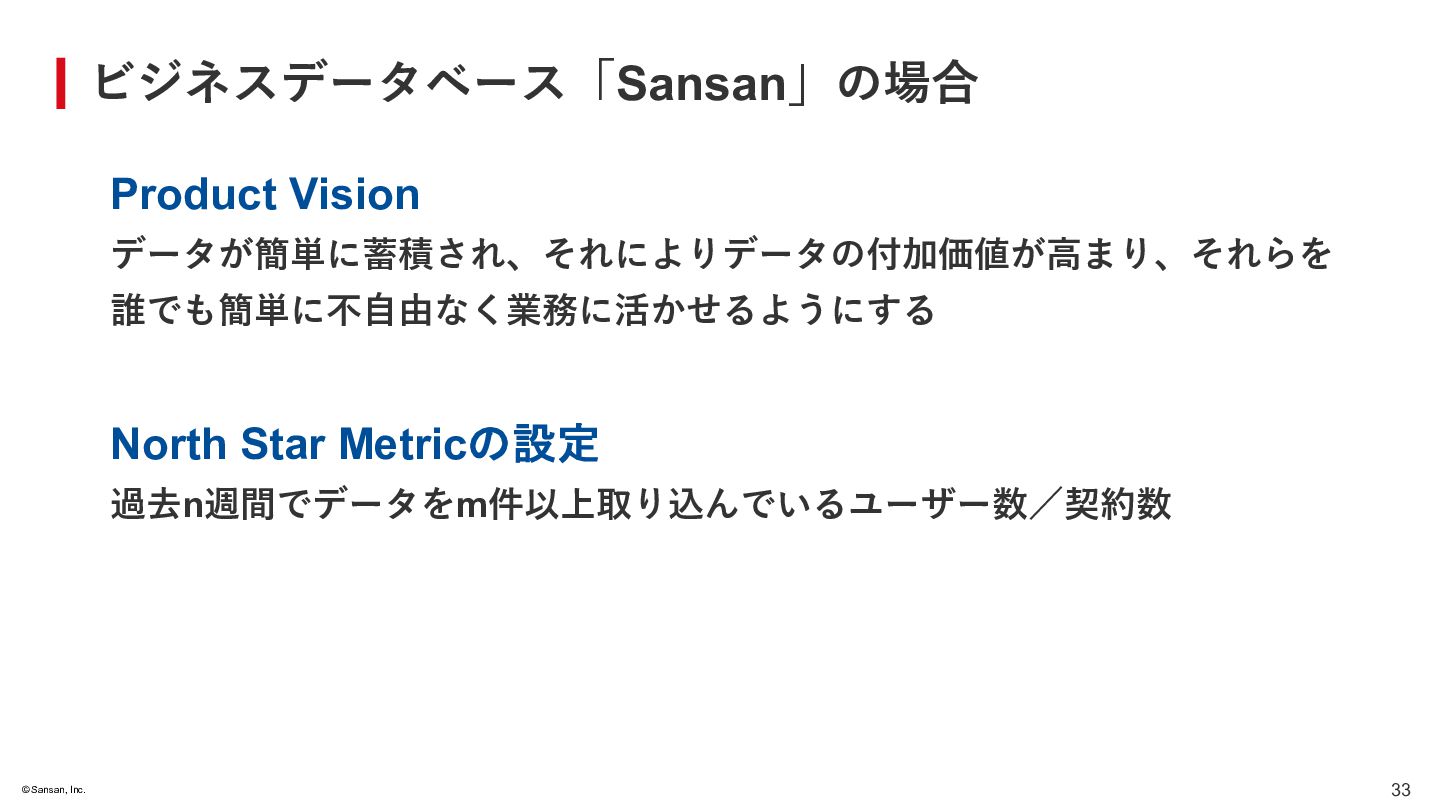Select the North Star Metricの設定 heading

tap(354, 443)
